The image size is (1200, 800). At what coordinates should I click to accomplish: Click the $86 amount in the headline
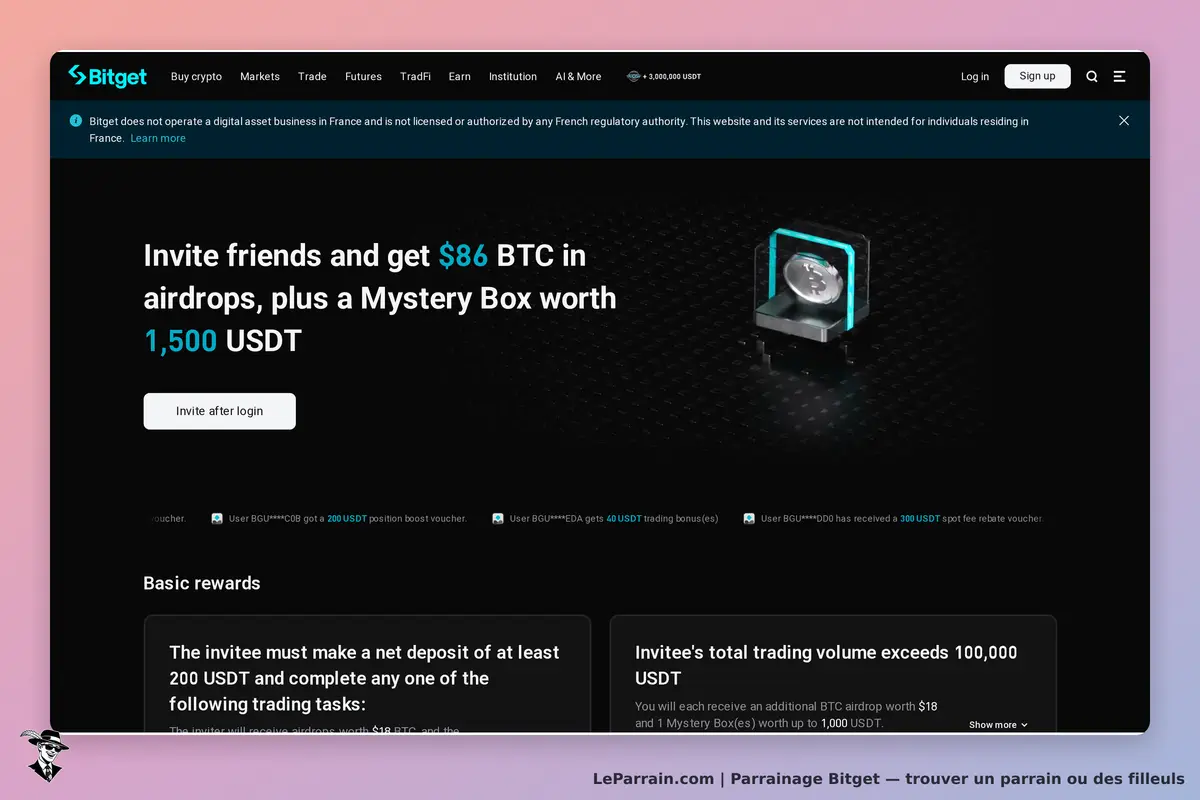point(463,256)
